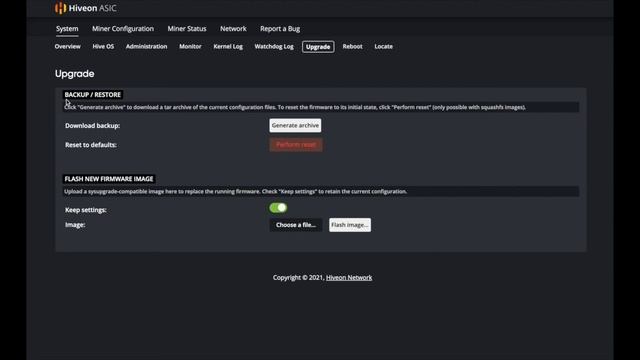The image size is (640, 360).
Task: Click the Generate archive instructions text
Action: 295,107
